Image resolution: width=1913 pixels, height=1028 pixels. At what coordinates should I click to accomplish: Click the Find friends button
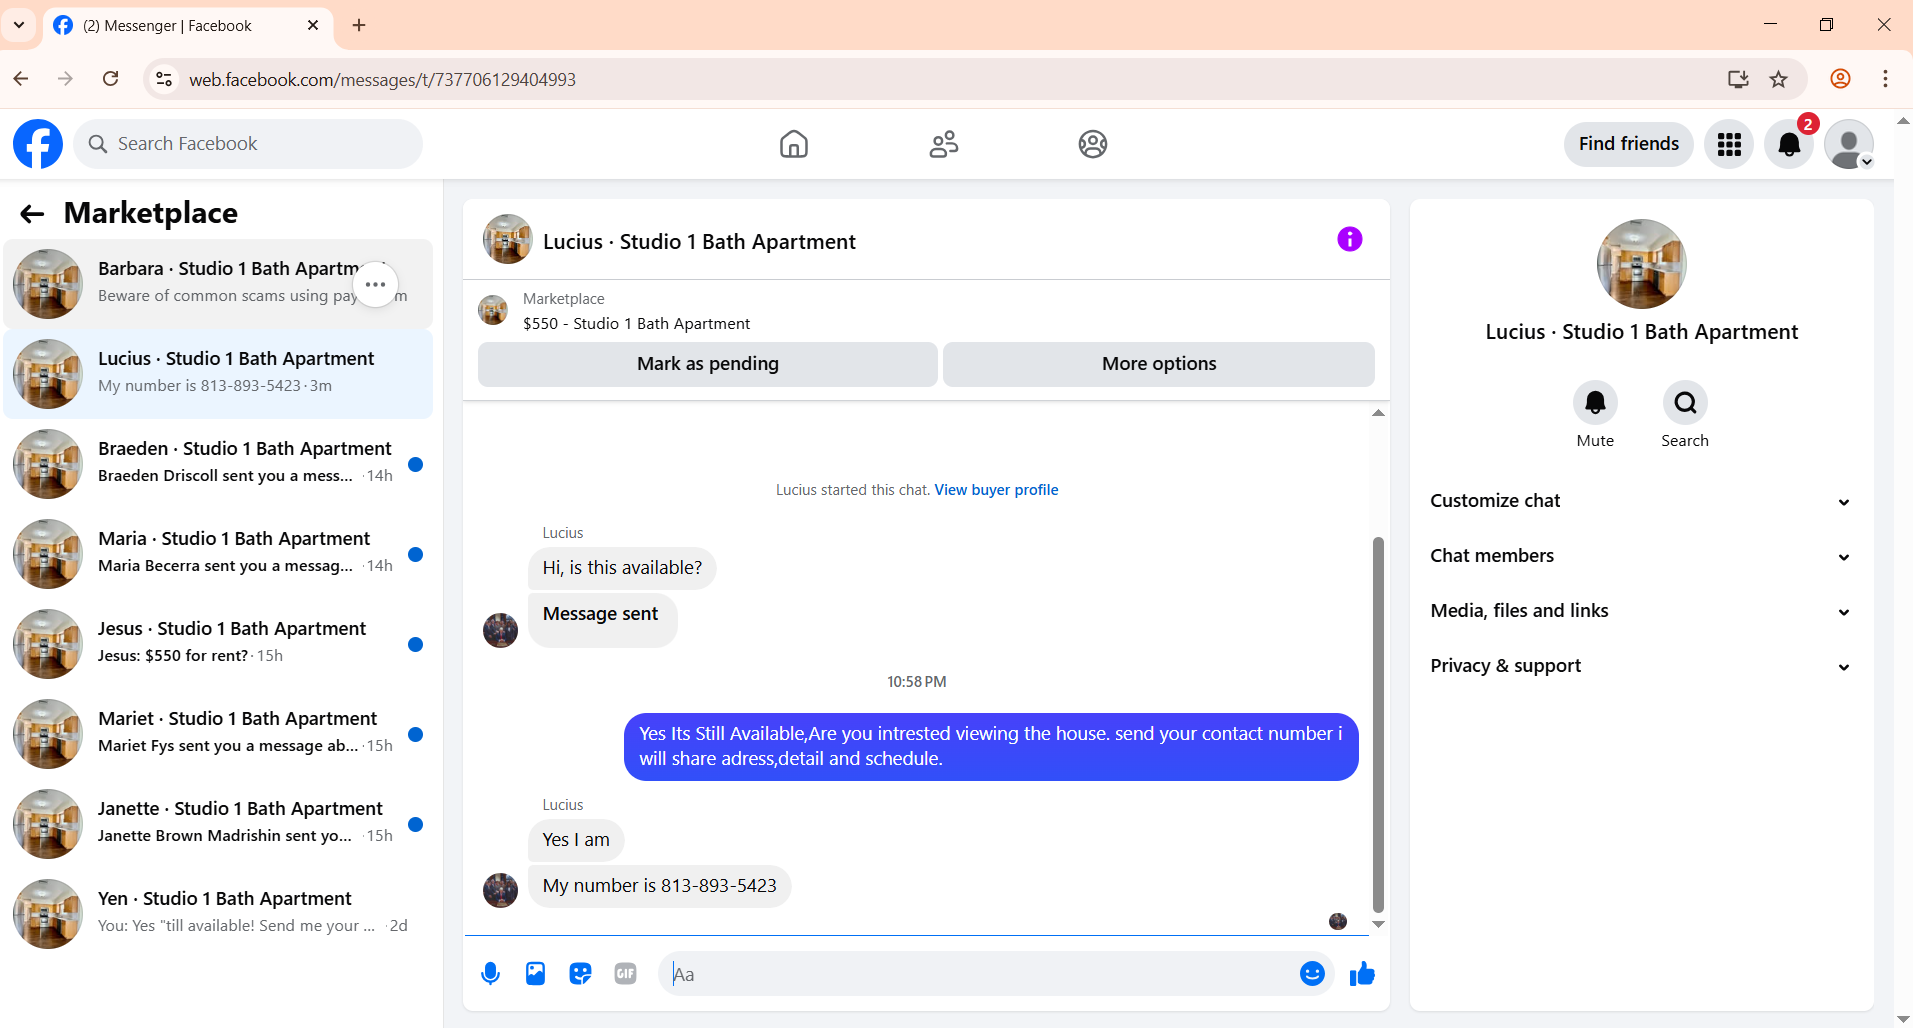[1628, 144]
